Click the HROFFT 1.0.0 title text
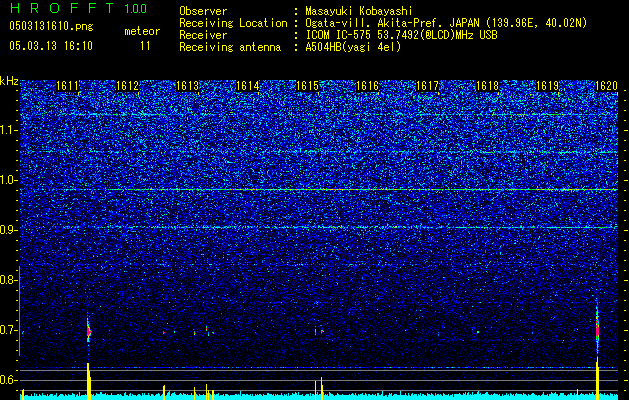 click(79, 8)
